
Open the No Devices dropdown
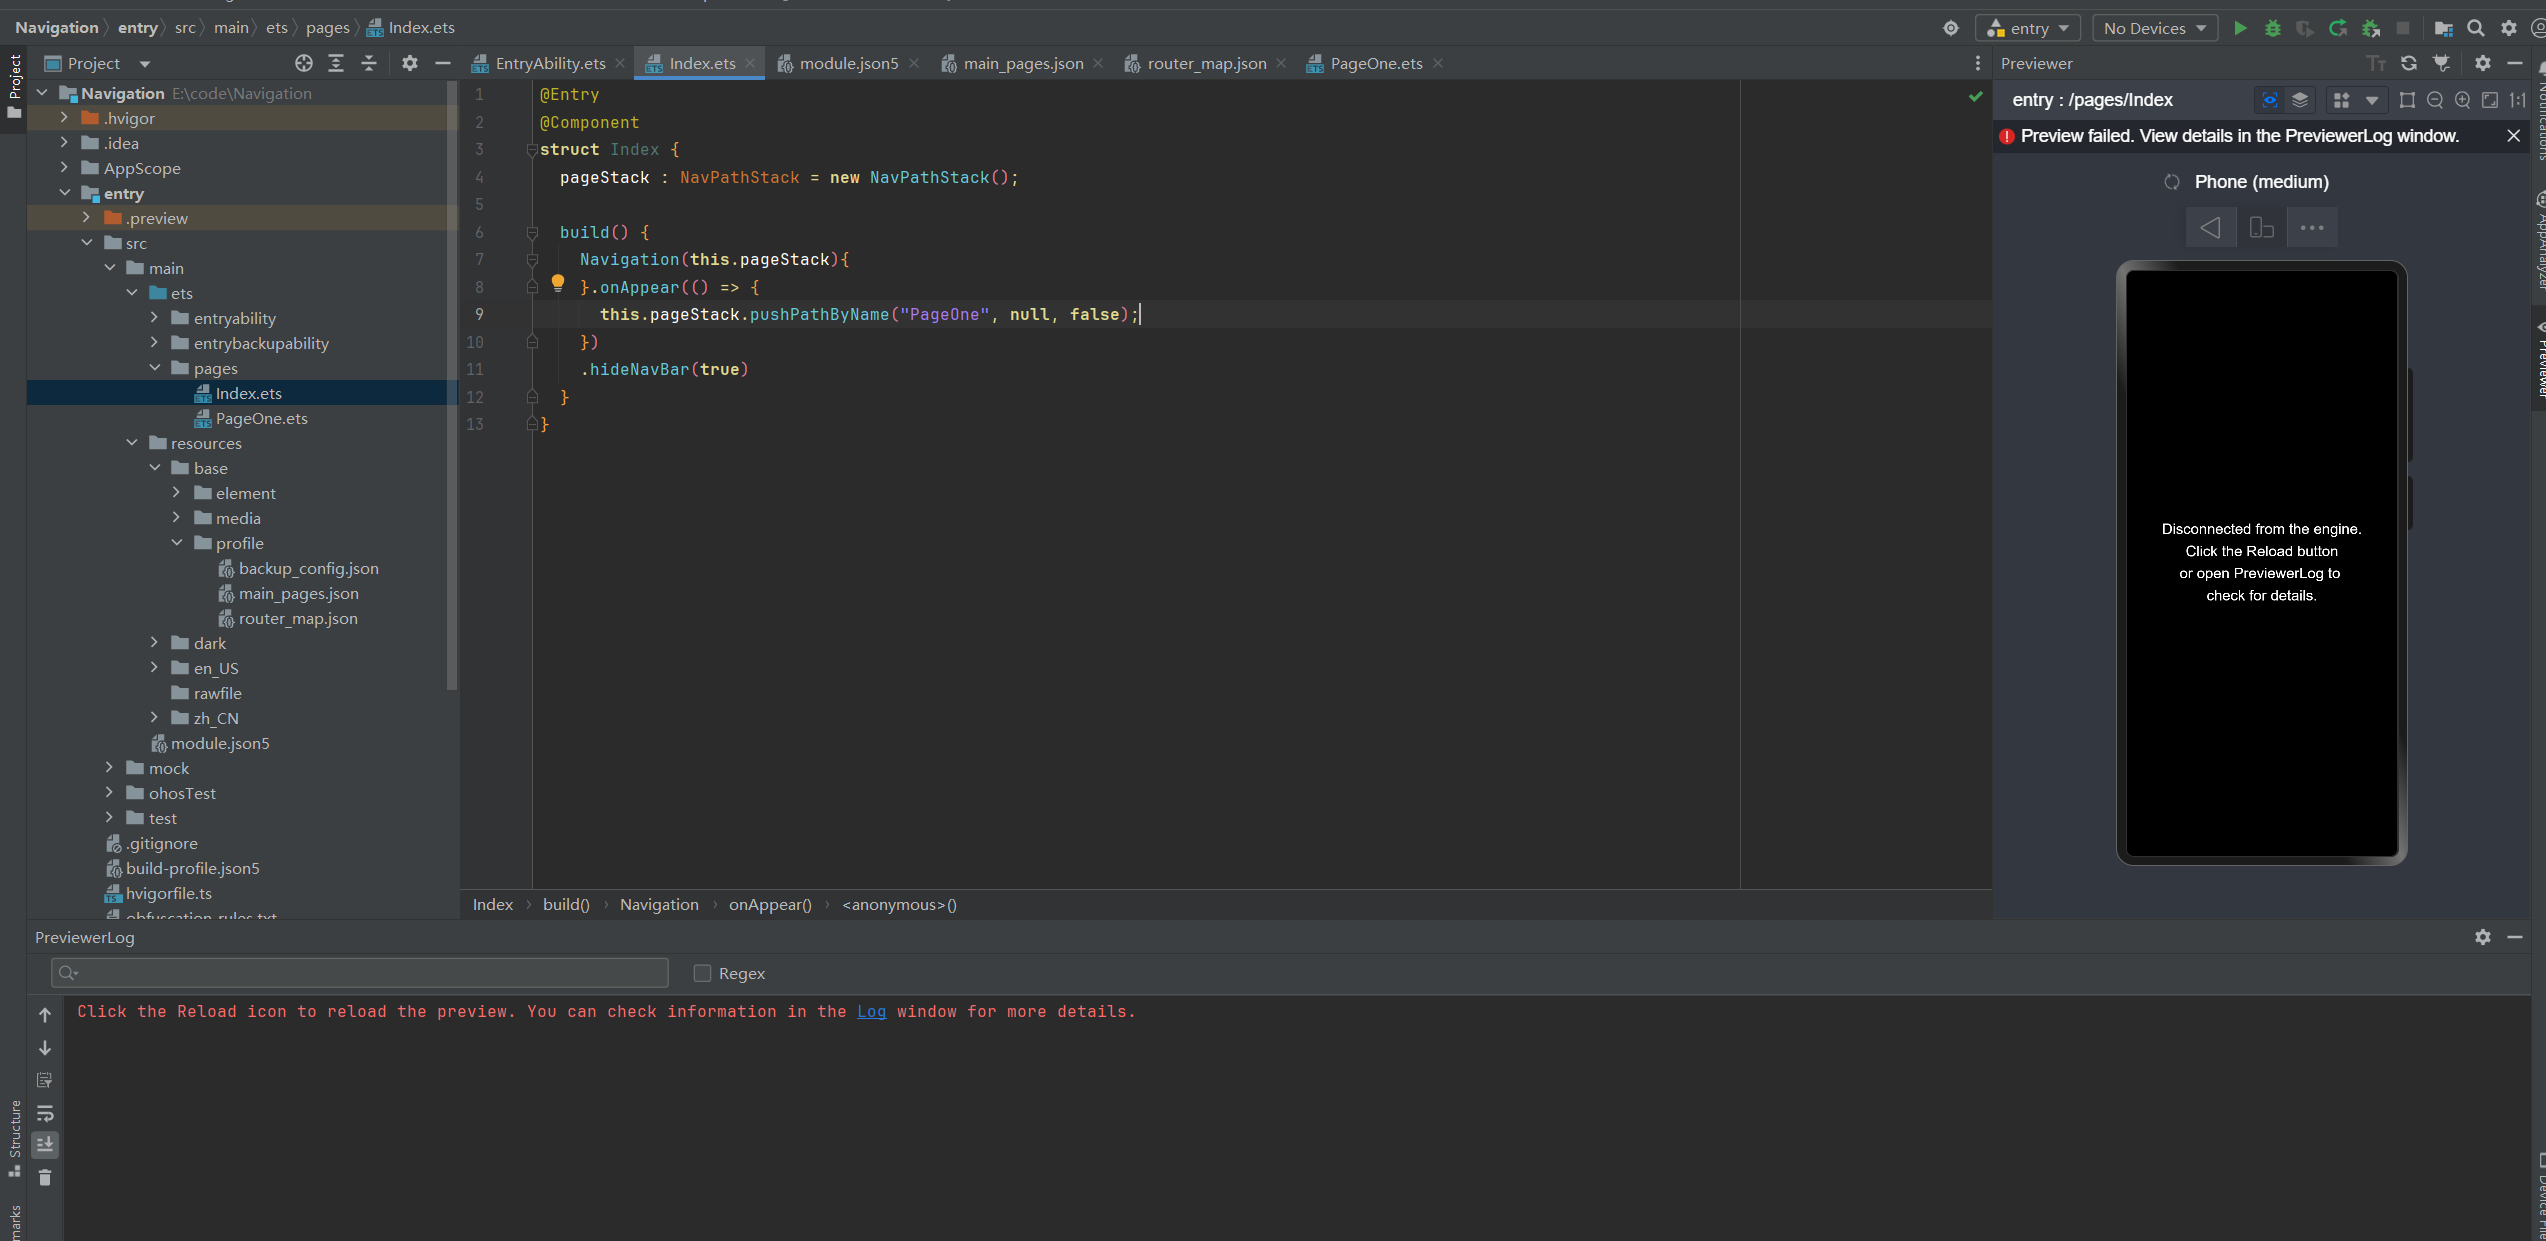pyautogui.click(x=2155, y=28)
